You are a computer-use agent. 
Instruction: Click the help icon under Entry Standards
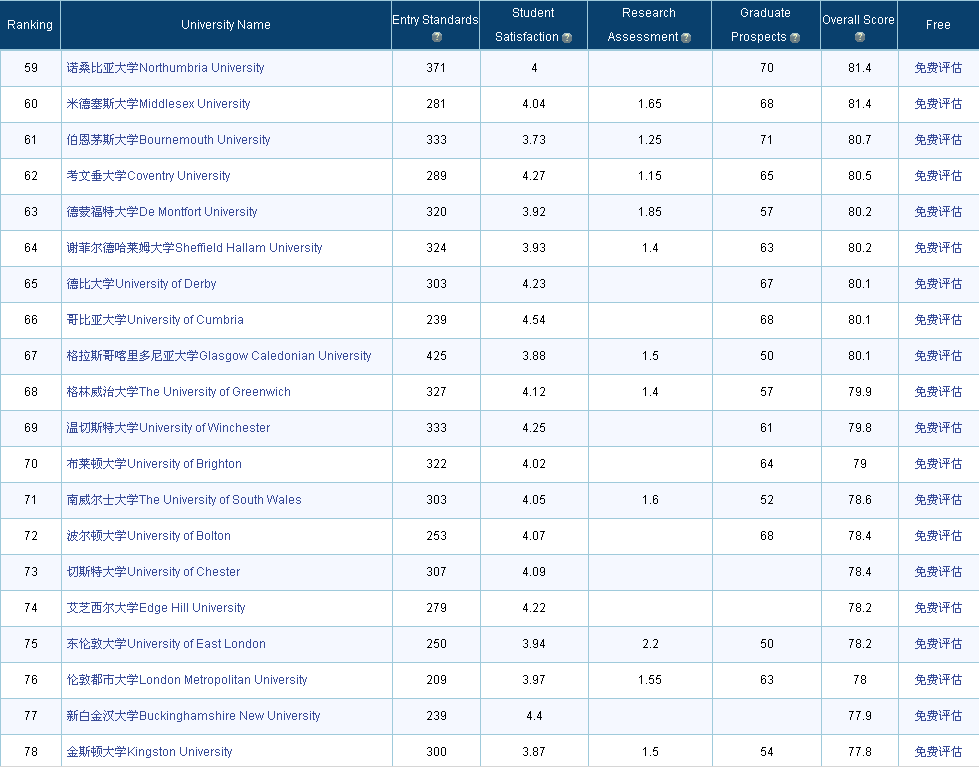click(x=436, y=37)
